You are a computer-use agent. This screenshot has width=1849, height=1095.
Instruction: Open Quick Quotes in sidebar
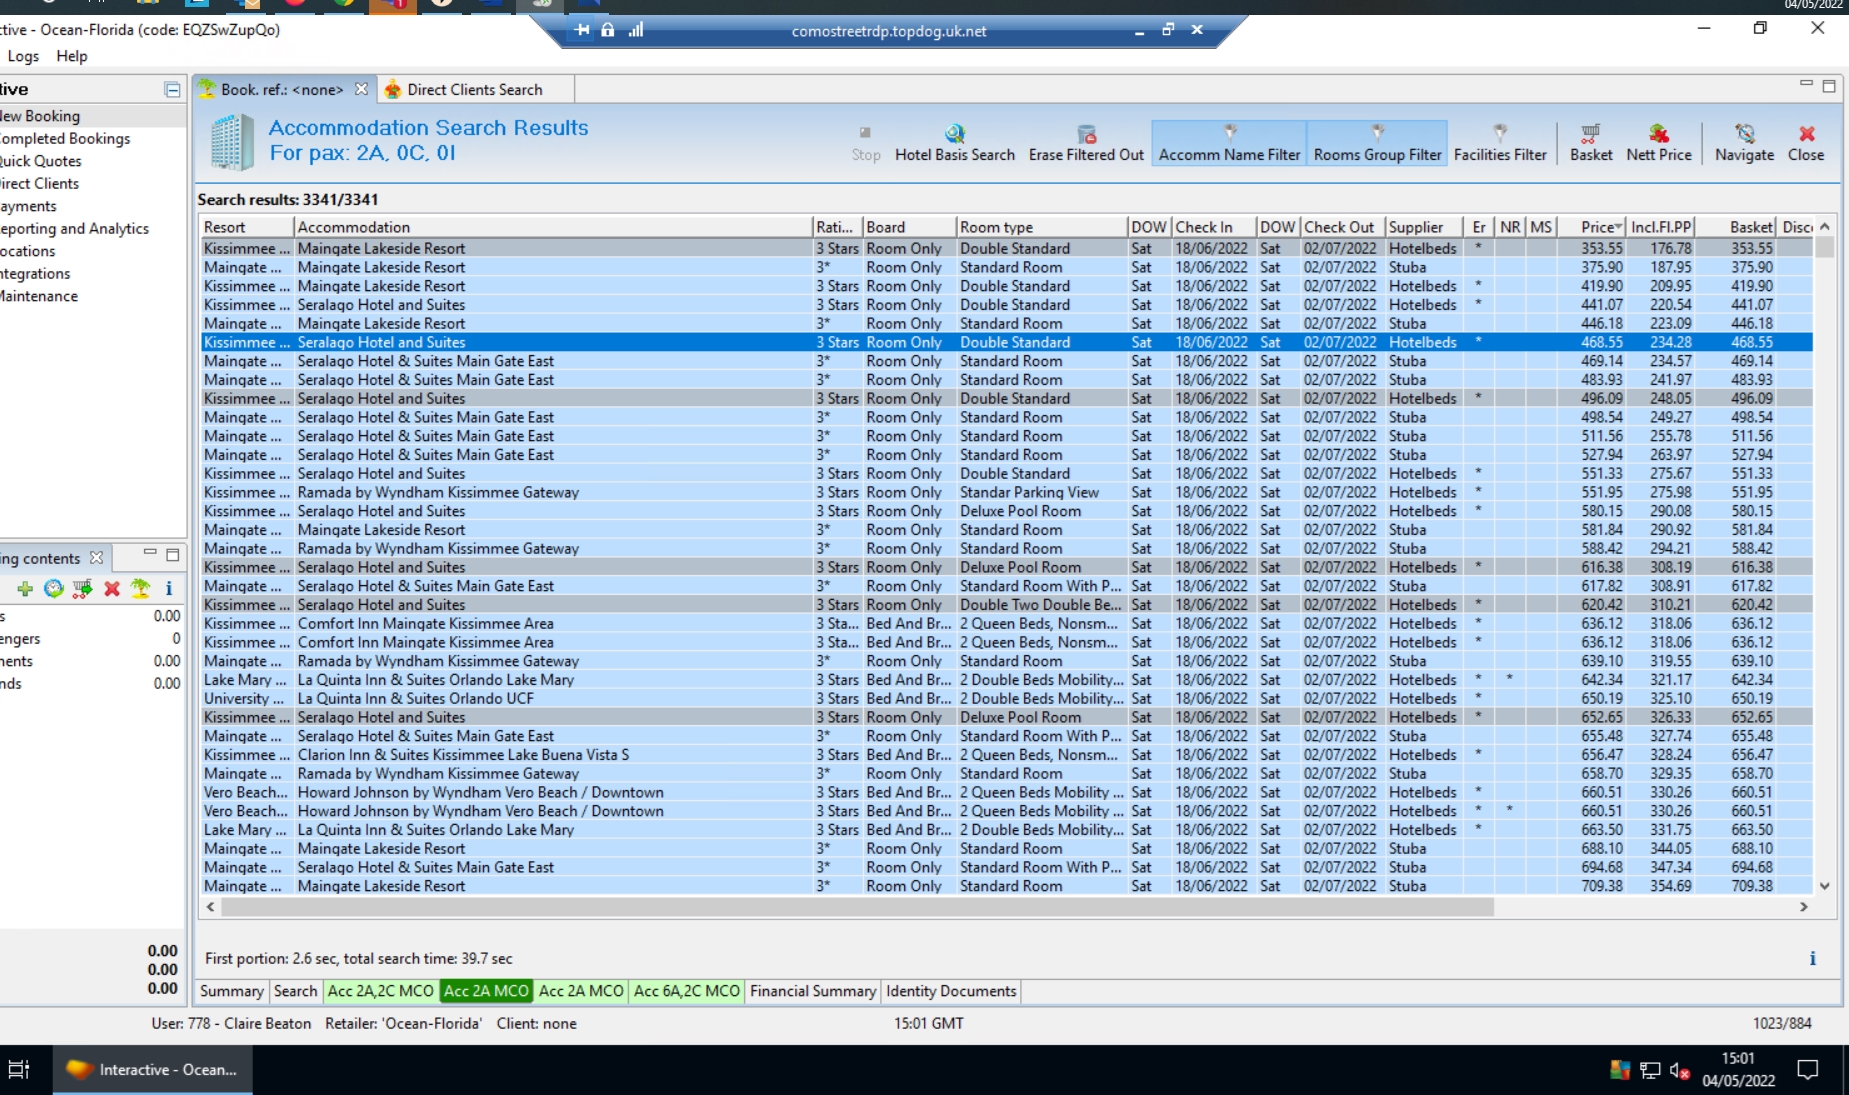tap(41, 161)
